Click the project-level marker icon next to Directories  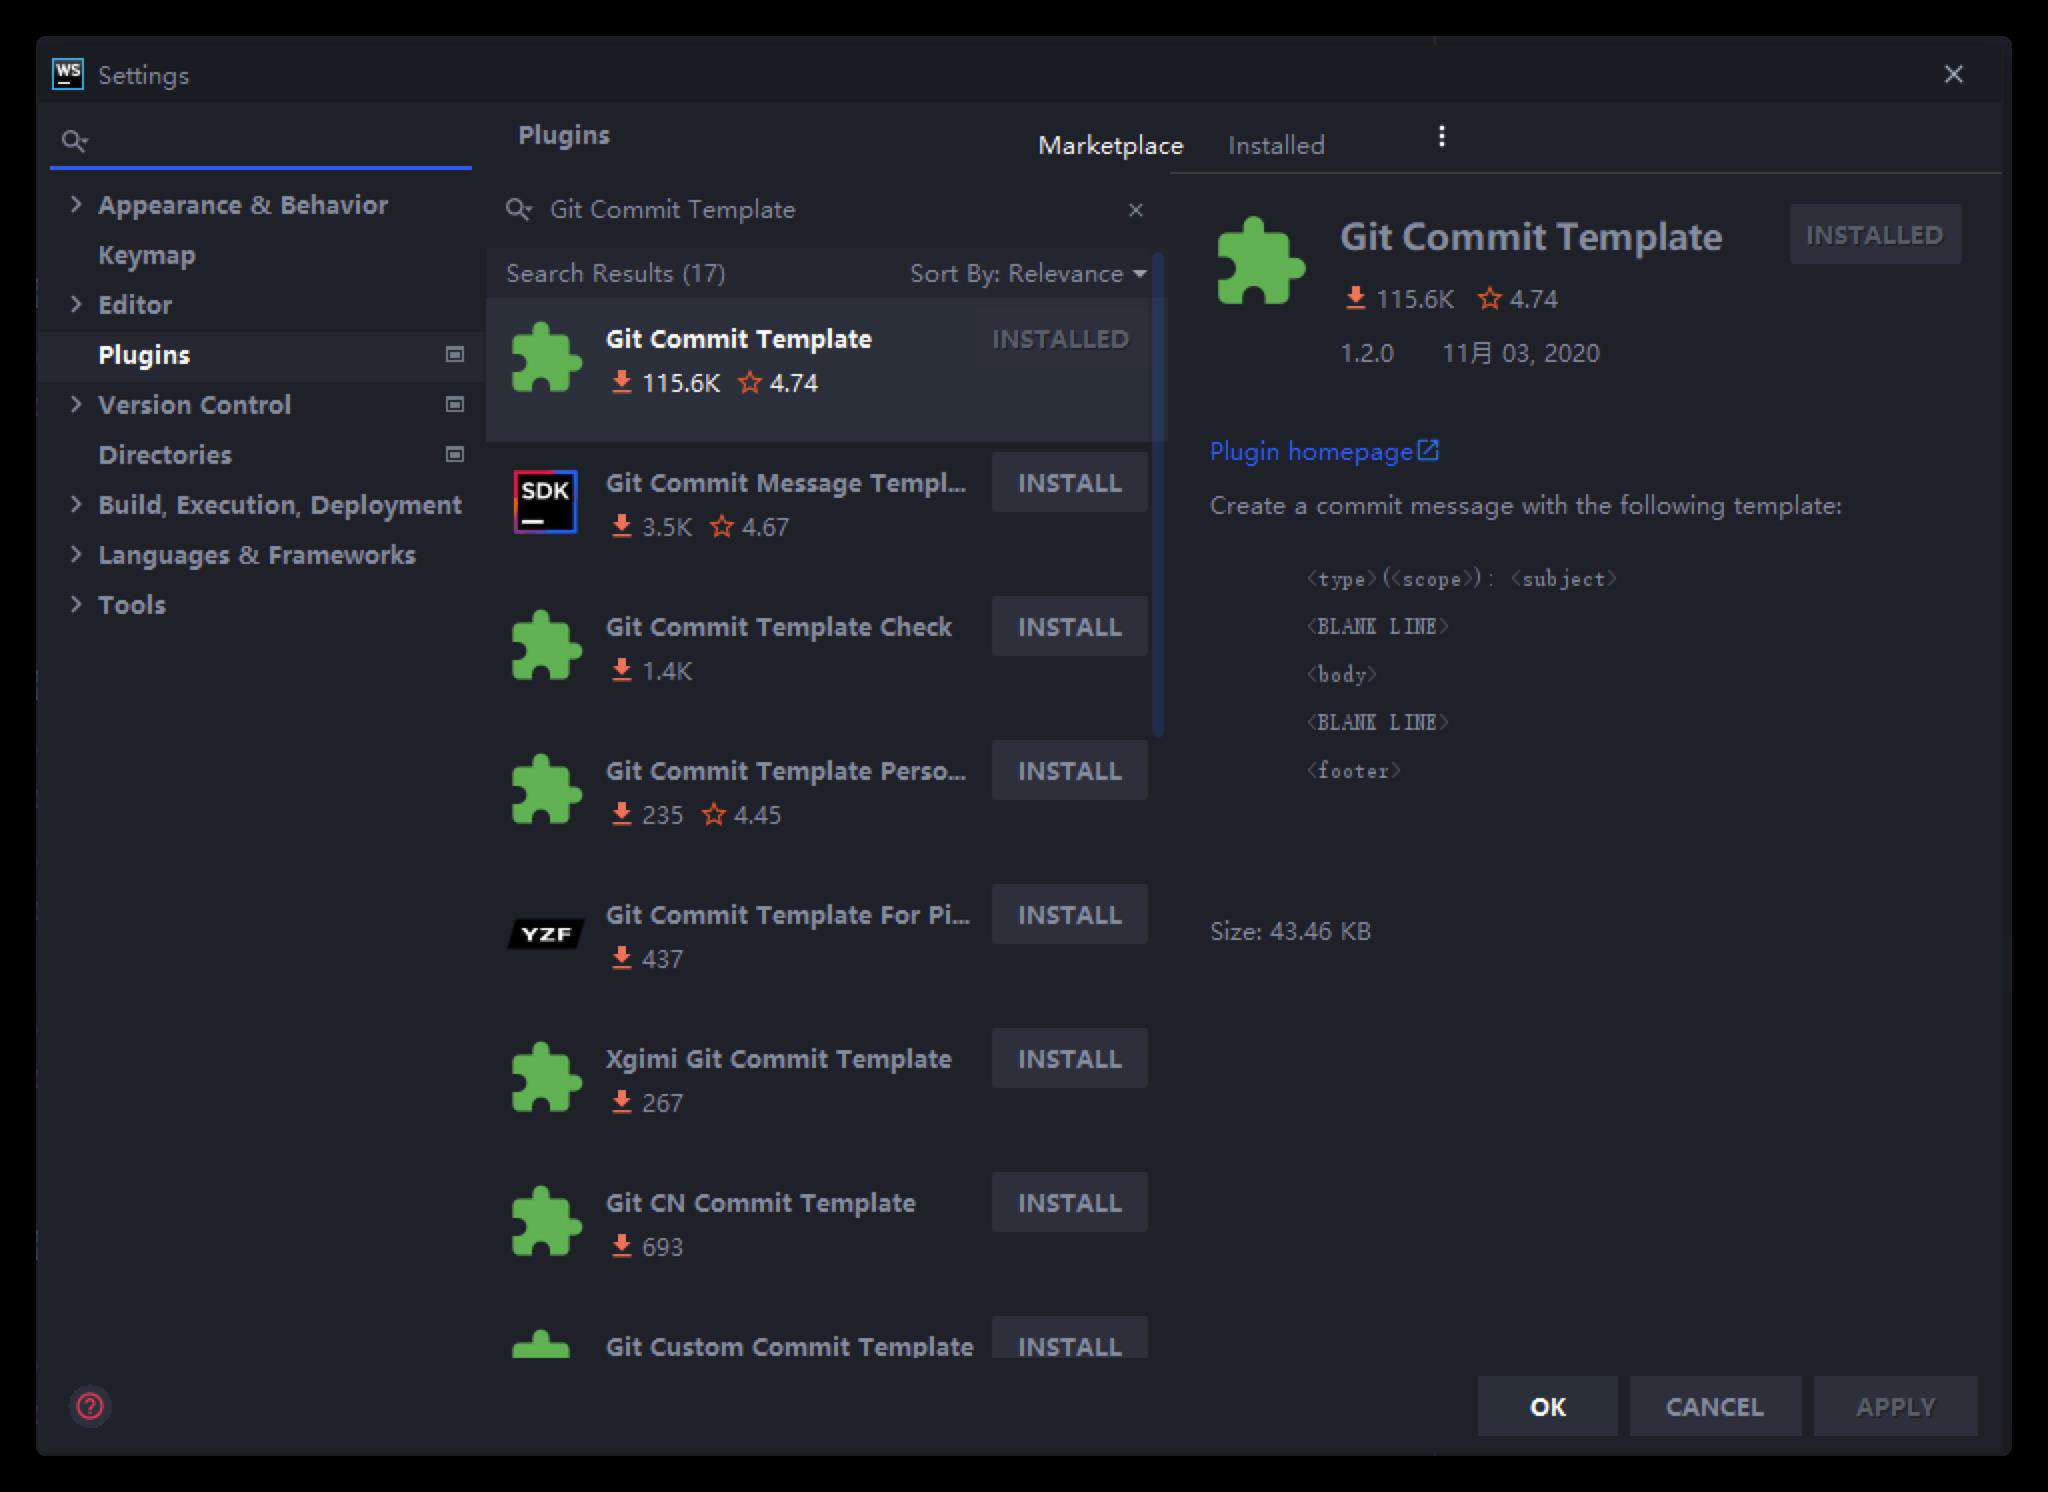pyautogui.click(x=455, y=454)
